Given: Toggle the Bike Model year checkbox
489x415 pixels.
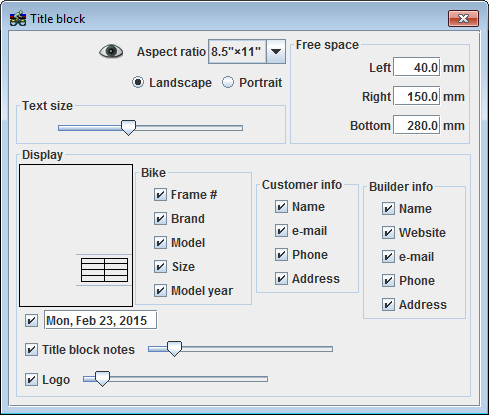Looking at the screenshot, I should click(160, 290).
